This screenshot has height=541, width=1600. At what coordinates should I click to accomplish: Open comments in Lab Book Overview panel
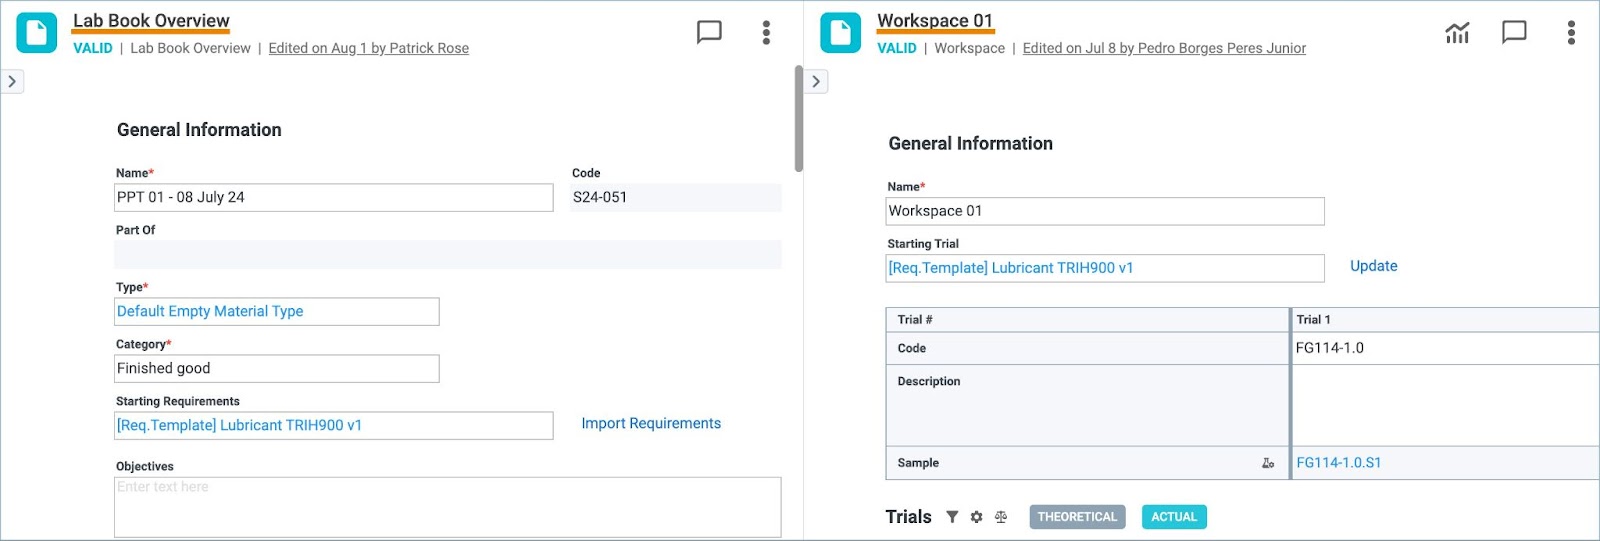(x=709, y=33)
